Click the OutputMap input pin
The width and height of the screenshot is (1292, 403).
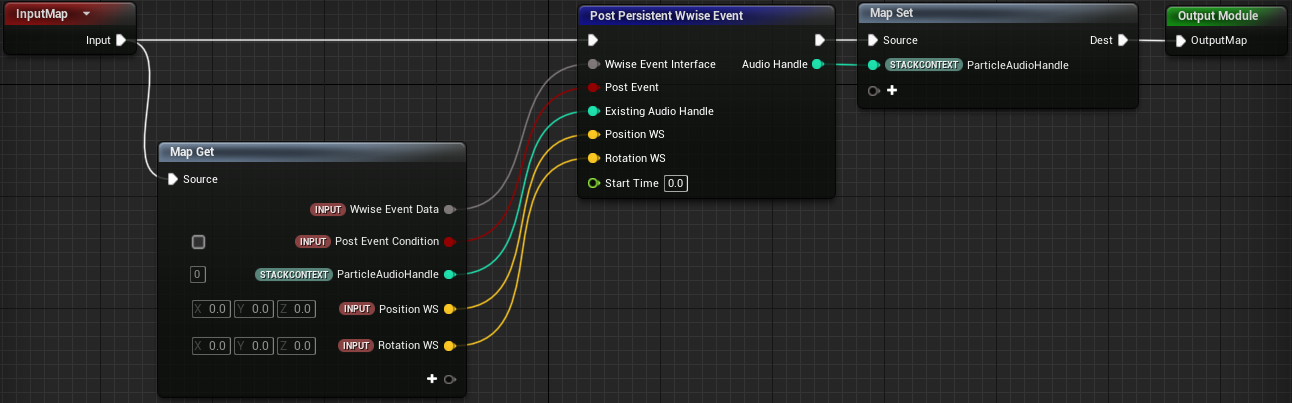[x=1180, y=41]
